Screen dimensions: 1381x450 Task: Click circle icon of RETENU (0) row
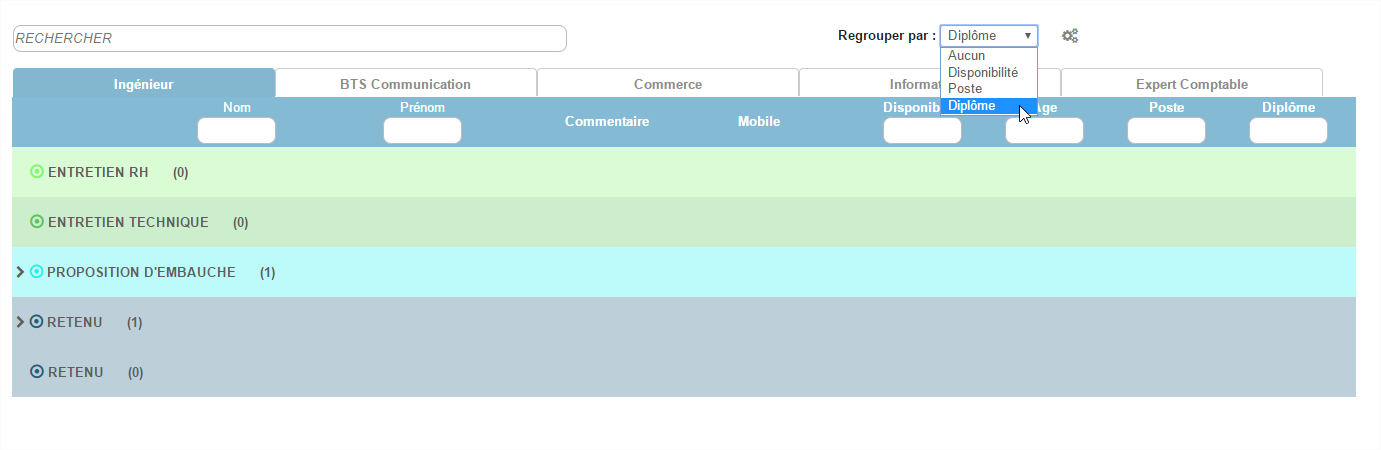[37, 372]
